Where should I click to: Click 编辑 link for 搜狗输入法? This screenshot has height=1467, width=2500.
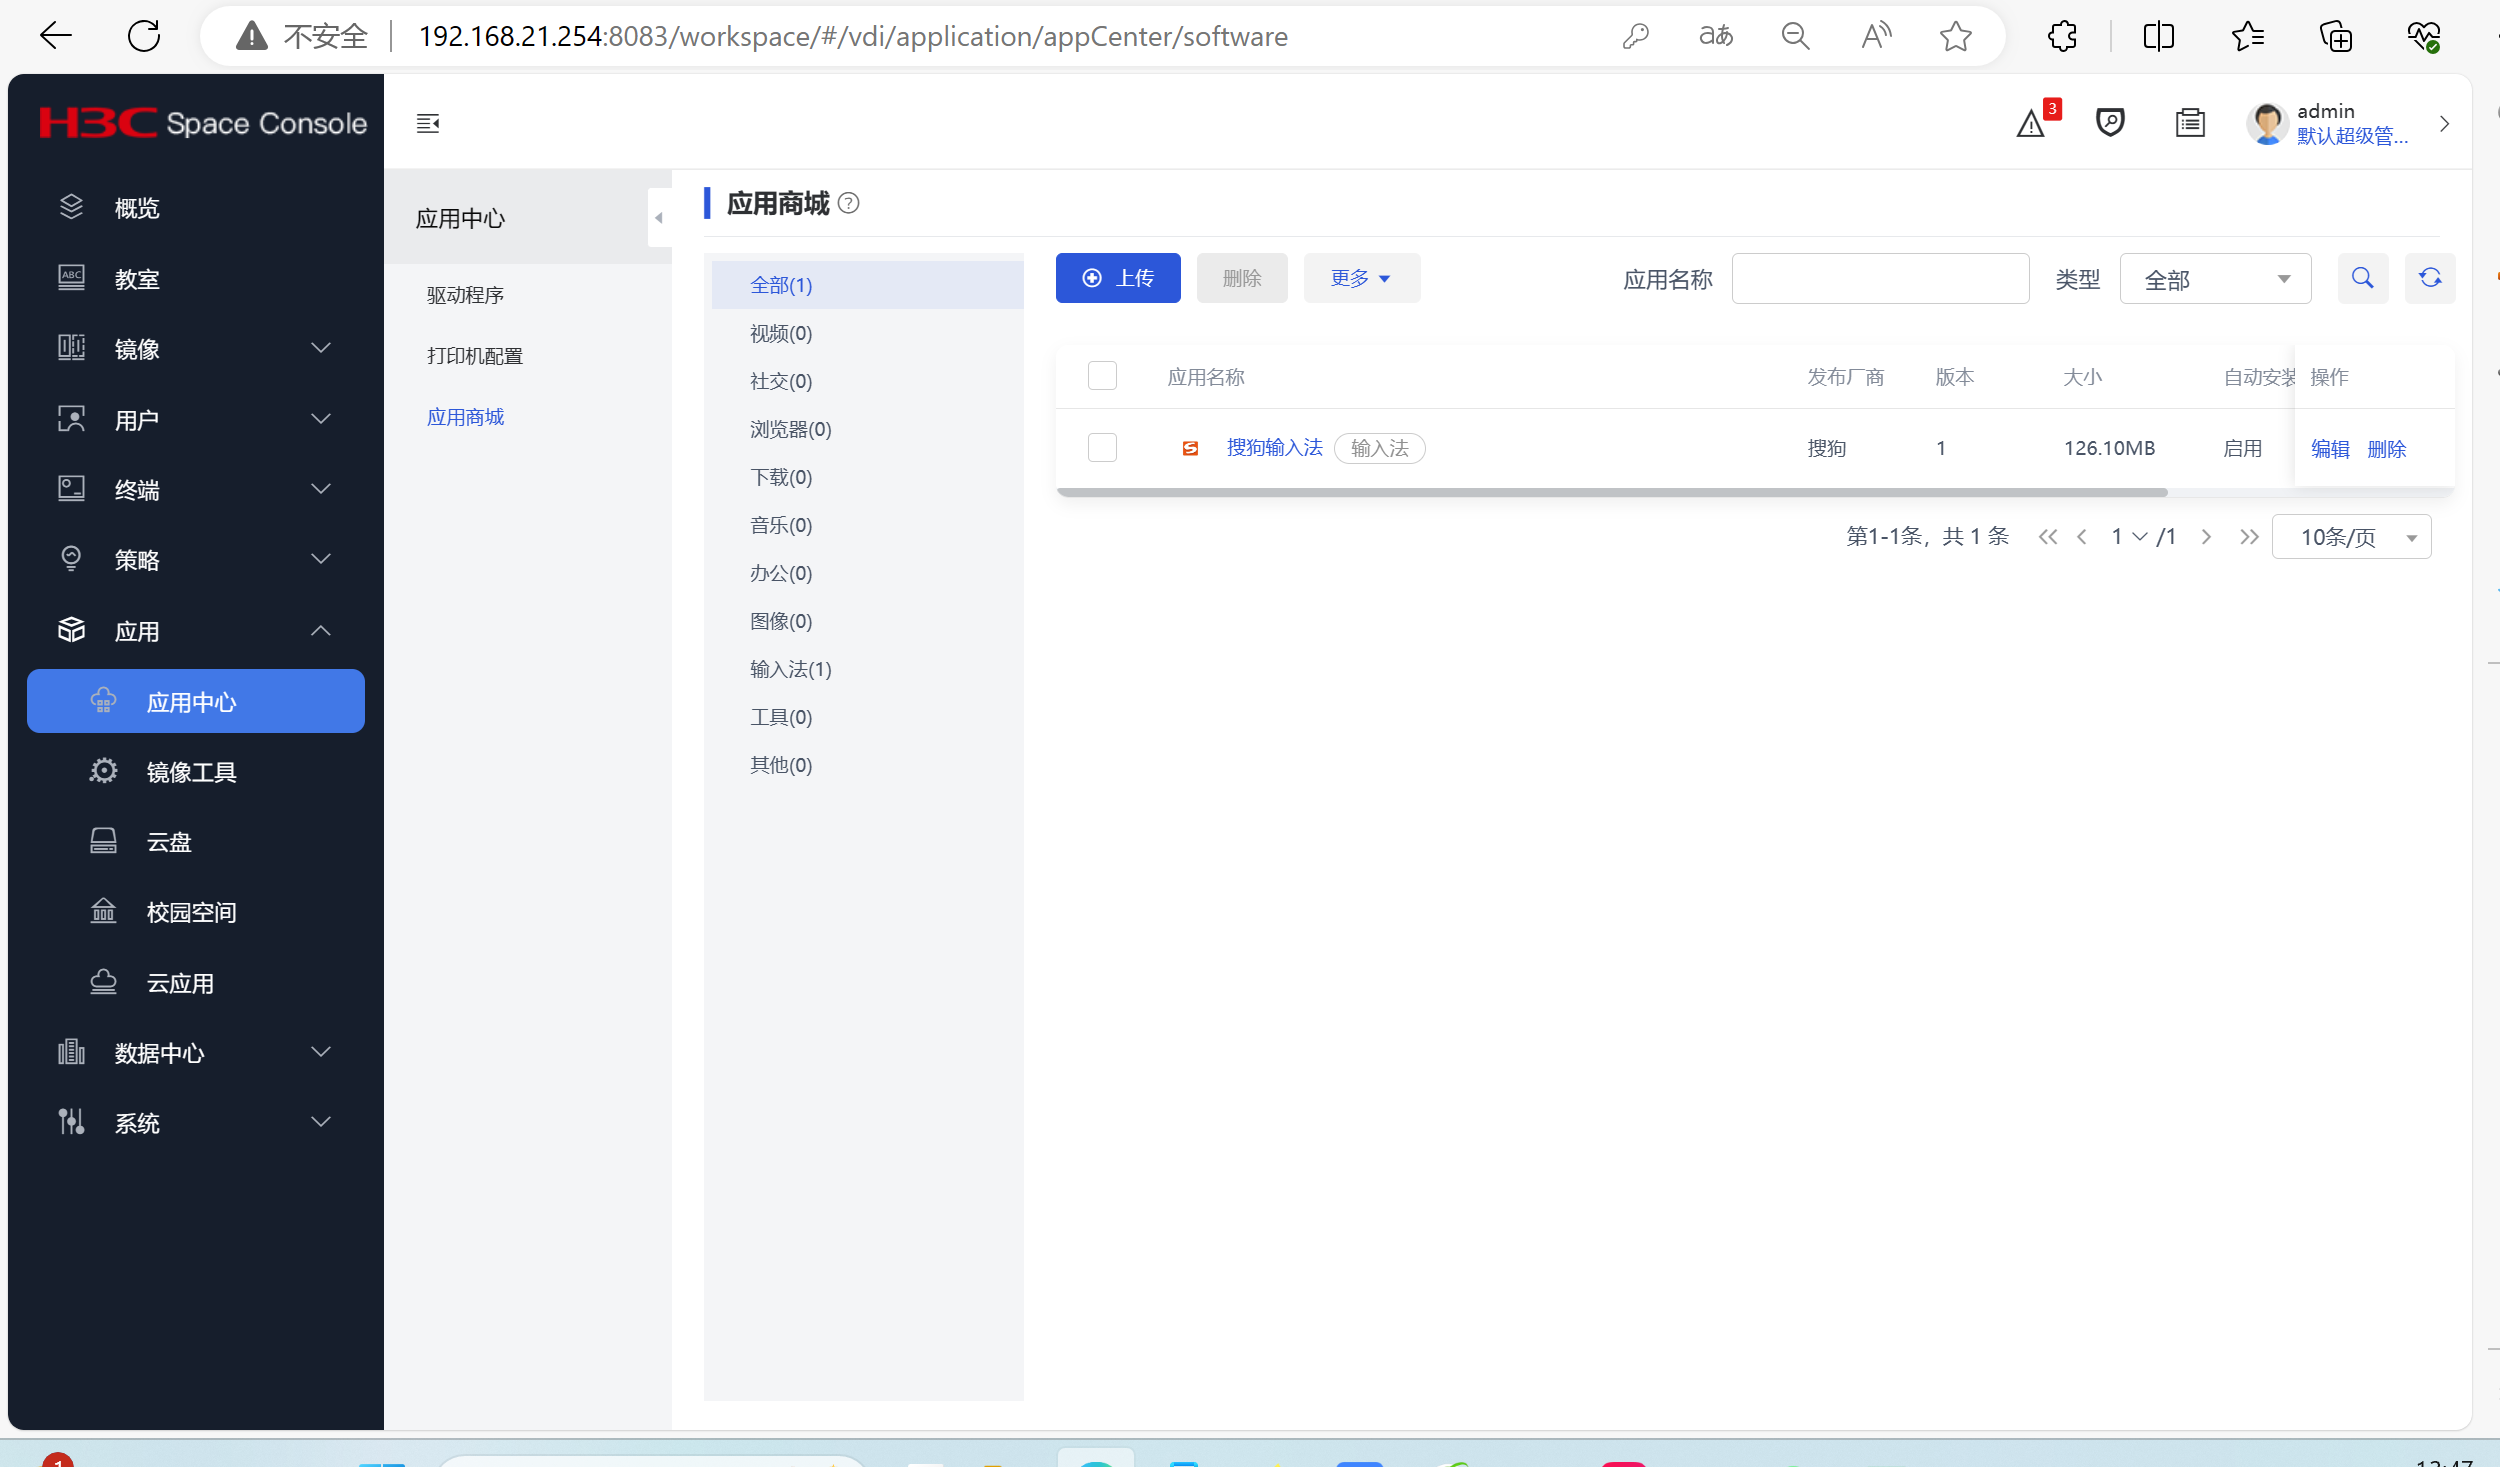point(2329,449)
